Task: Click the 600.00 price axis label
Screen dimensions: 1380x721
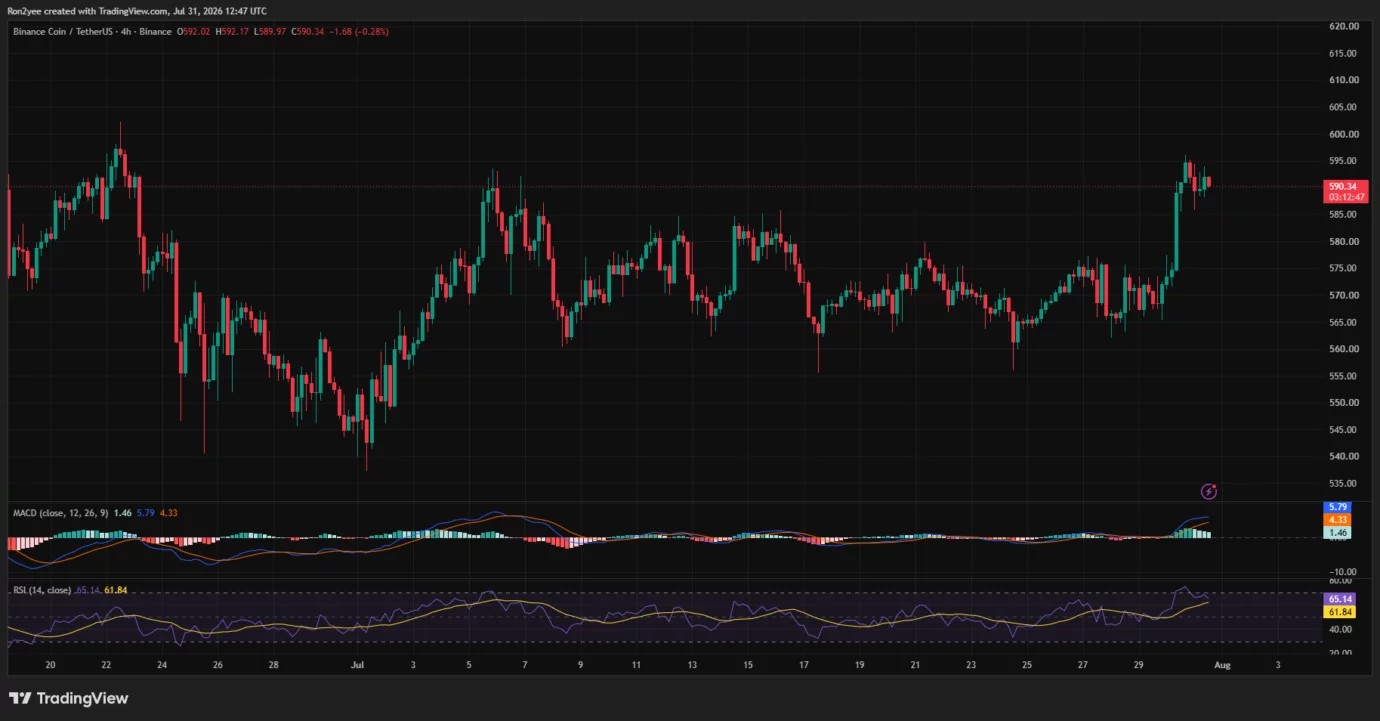Action: (1342, 134)
